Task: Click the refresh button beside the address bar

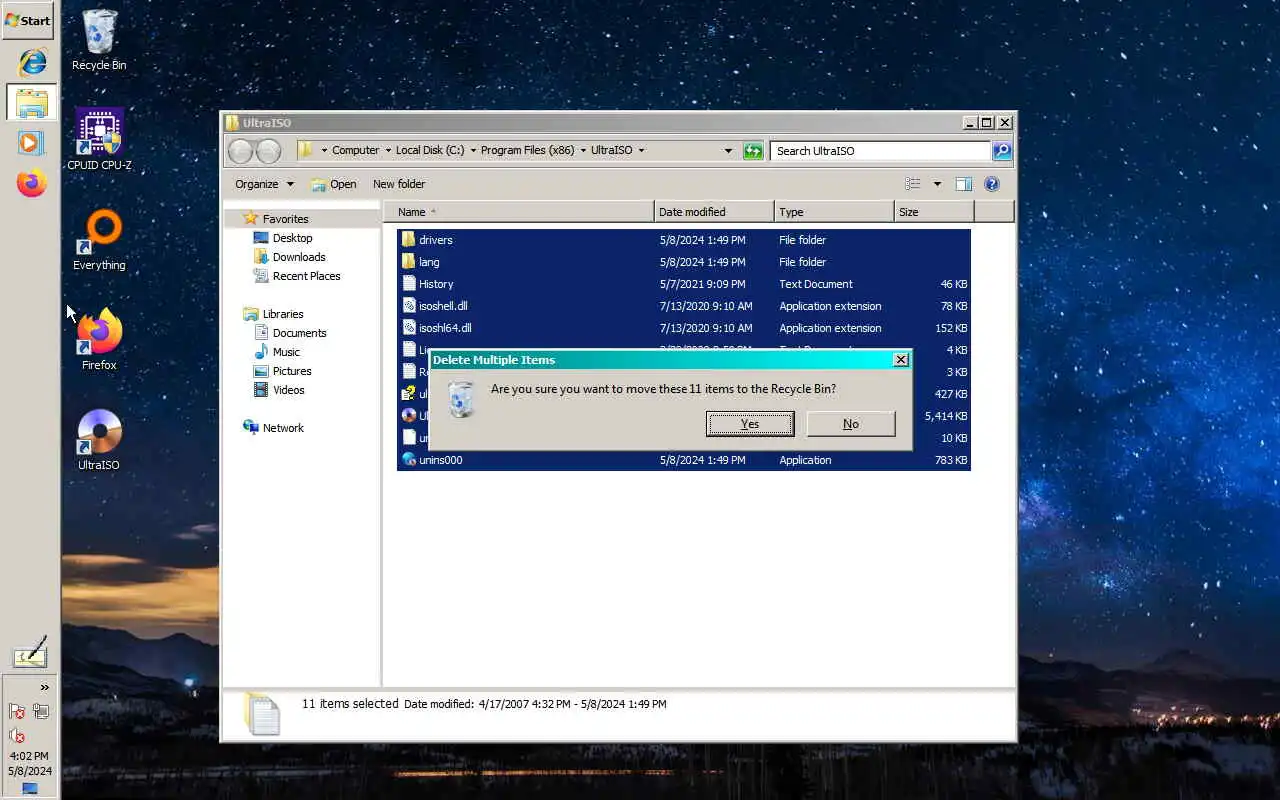Action: (753, 151)
